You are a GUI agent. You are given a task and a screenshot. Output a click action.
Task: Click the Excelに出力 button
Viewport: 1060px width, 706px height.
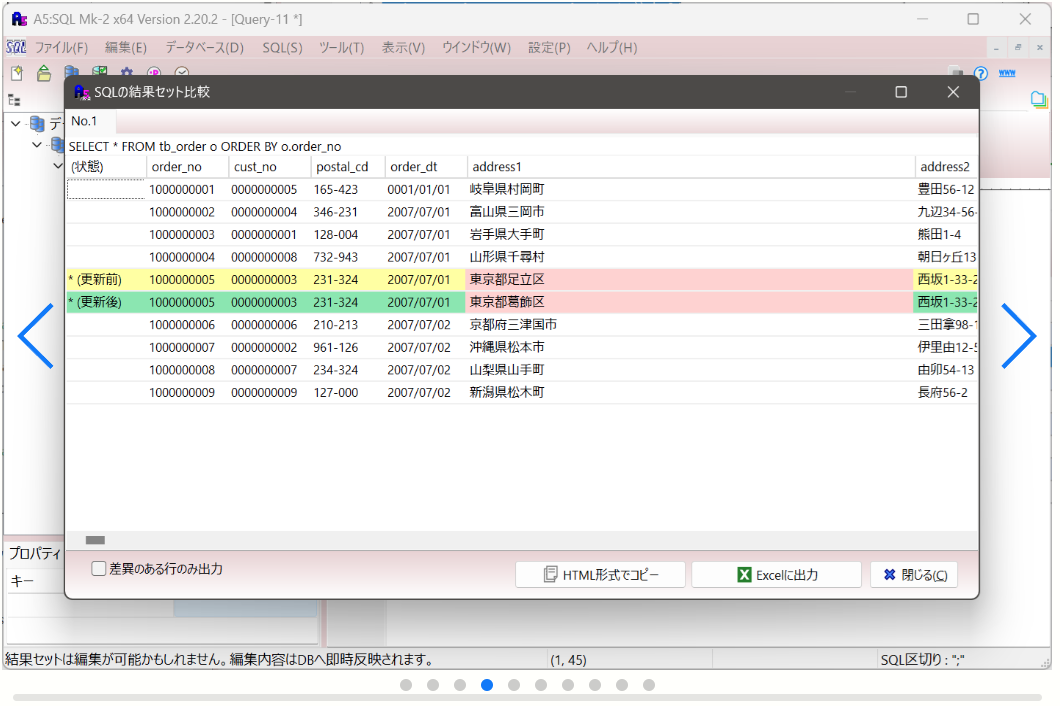pyautogui.click(x=776, y=575)
